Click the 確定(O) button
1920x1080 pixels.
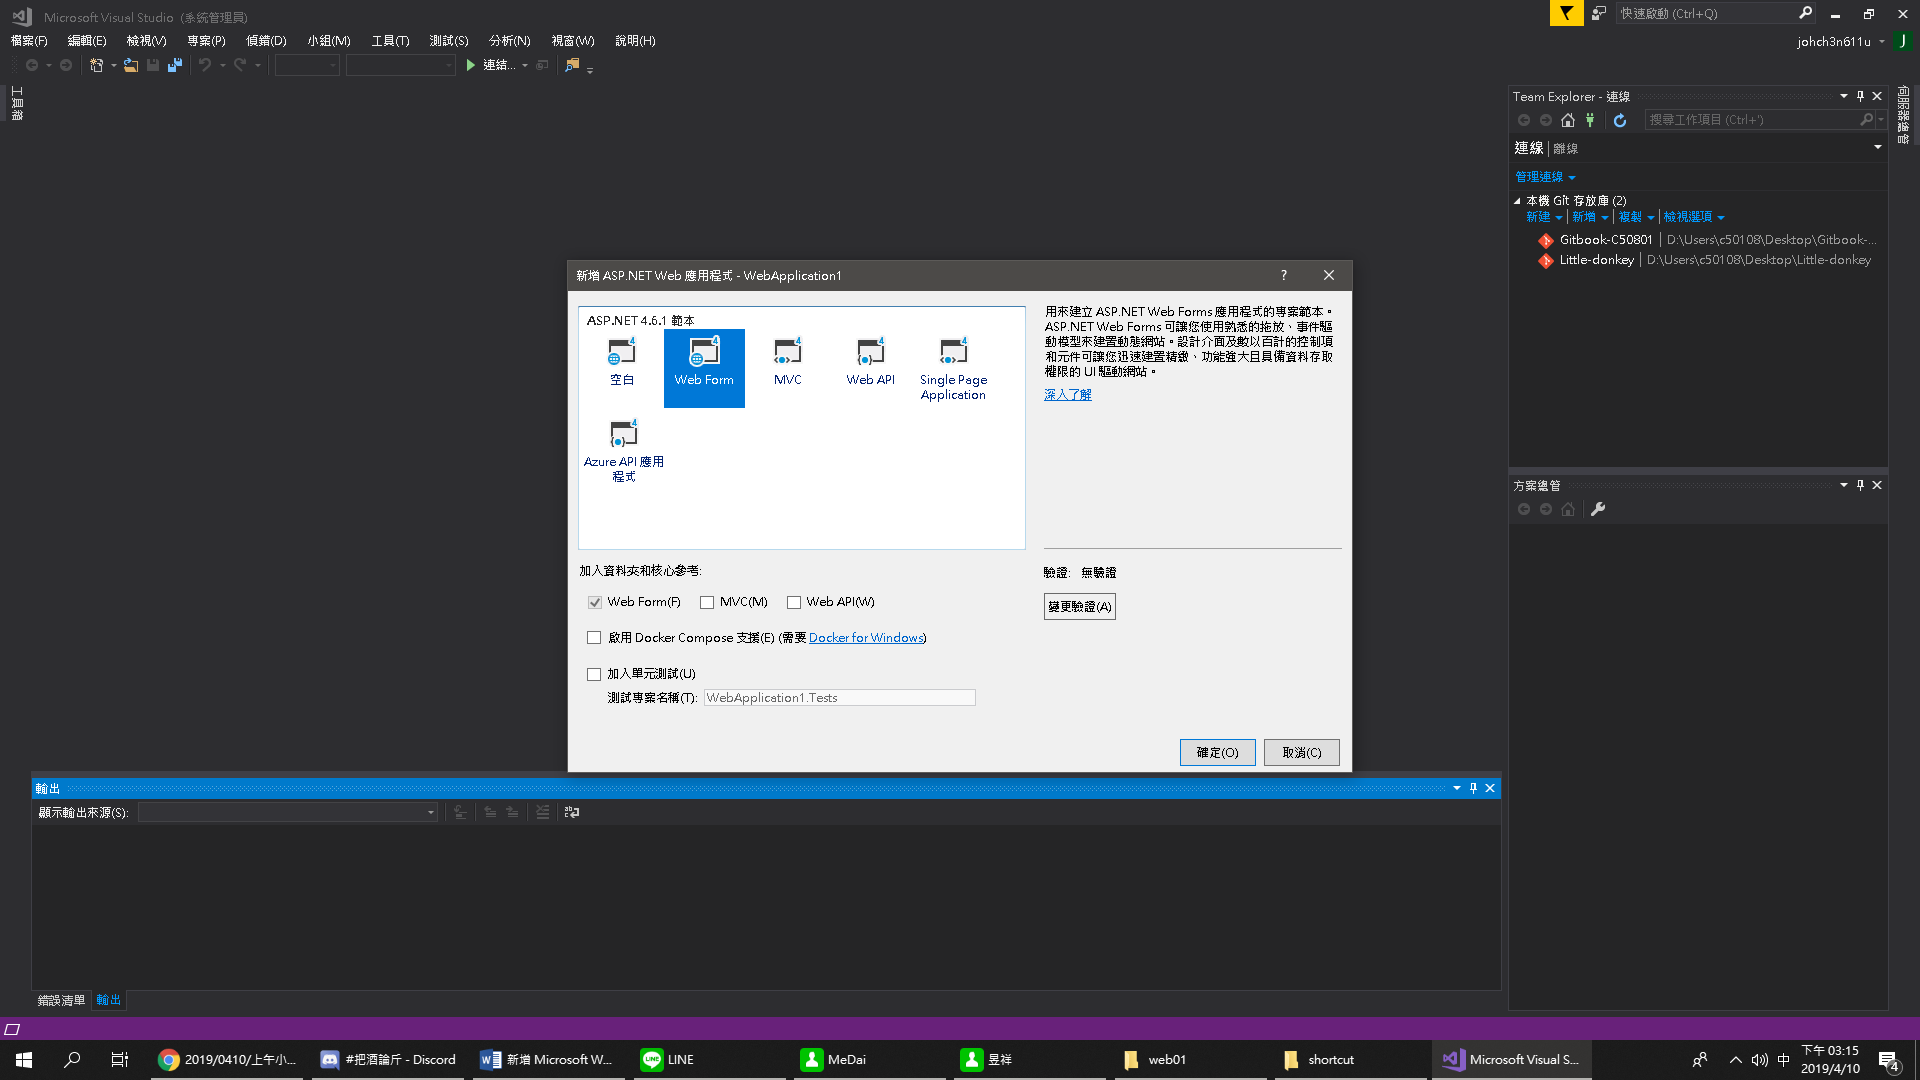(x=1217, y=753)
